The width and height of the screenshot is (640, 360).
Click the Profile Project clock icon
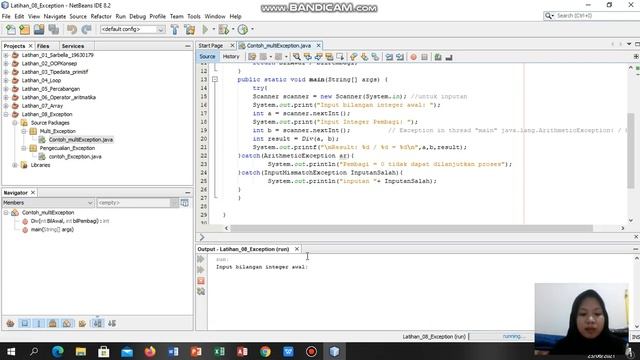(x=243, y=29)
